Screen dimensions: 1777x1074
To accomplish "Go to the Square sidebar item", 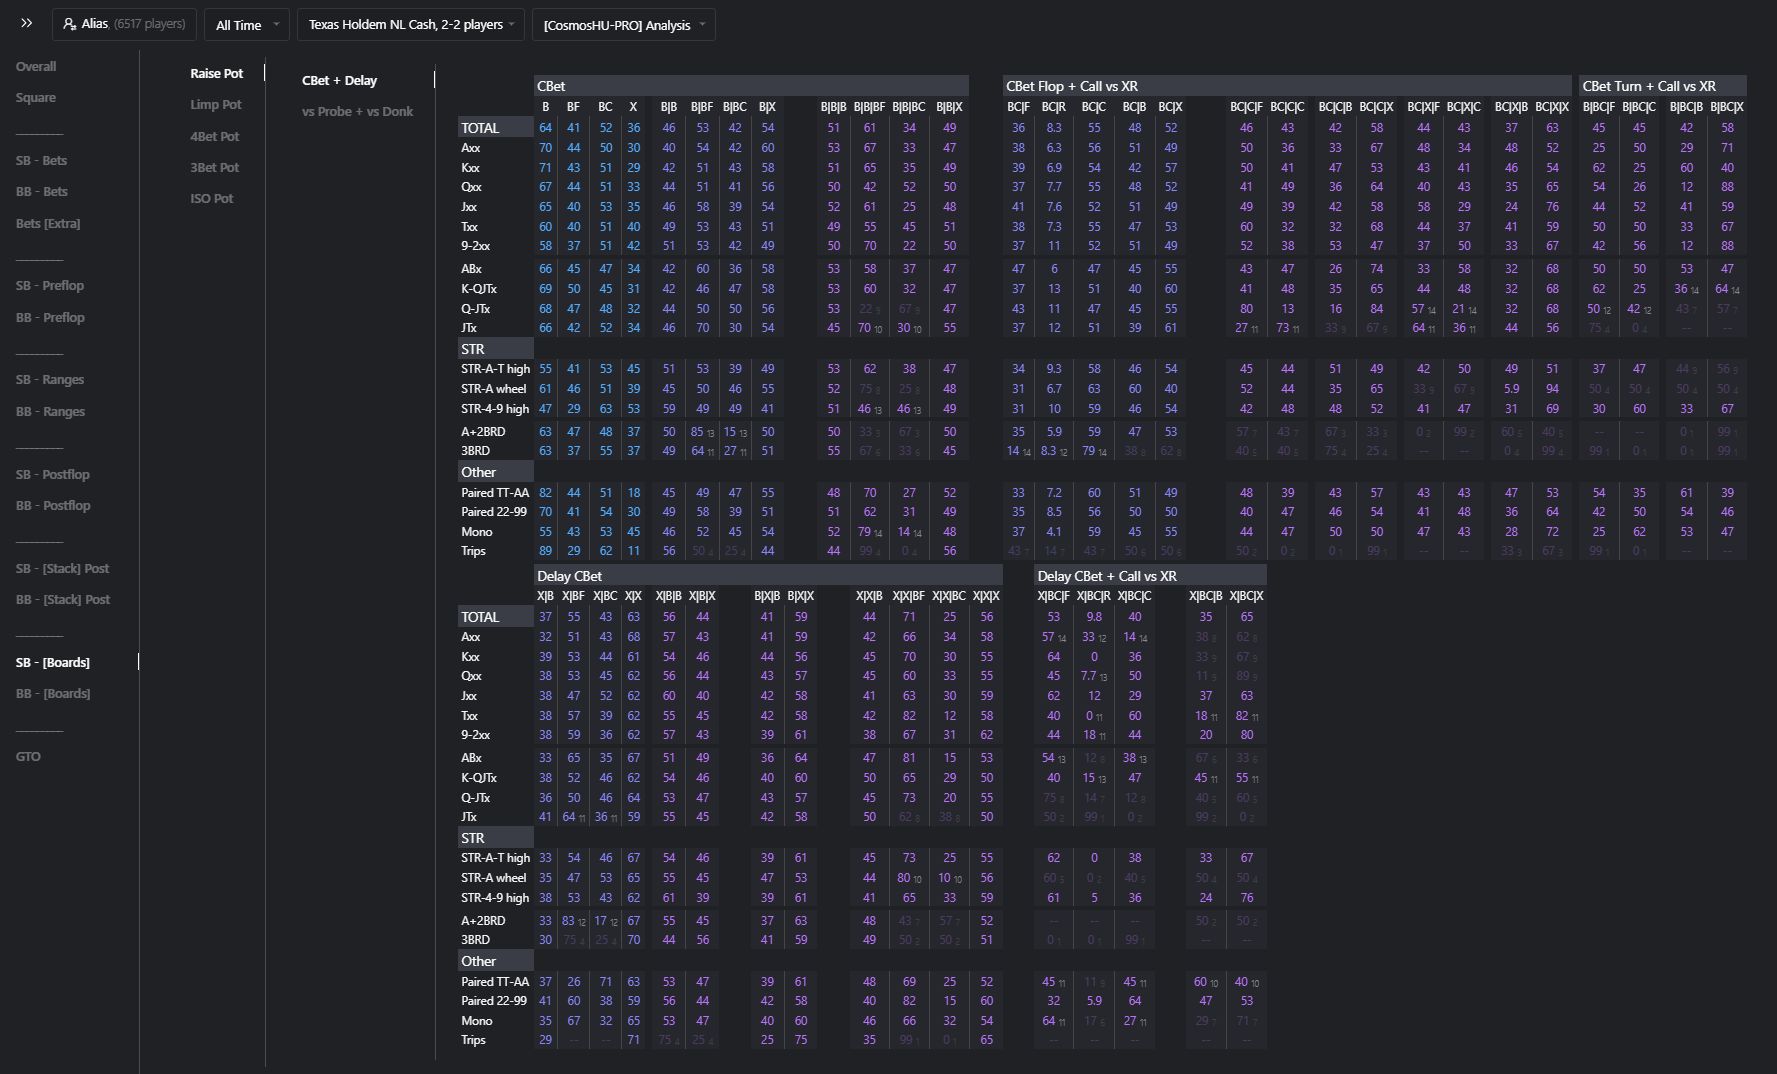I will [36, 98].
